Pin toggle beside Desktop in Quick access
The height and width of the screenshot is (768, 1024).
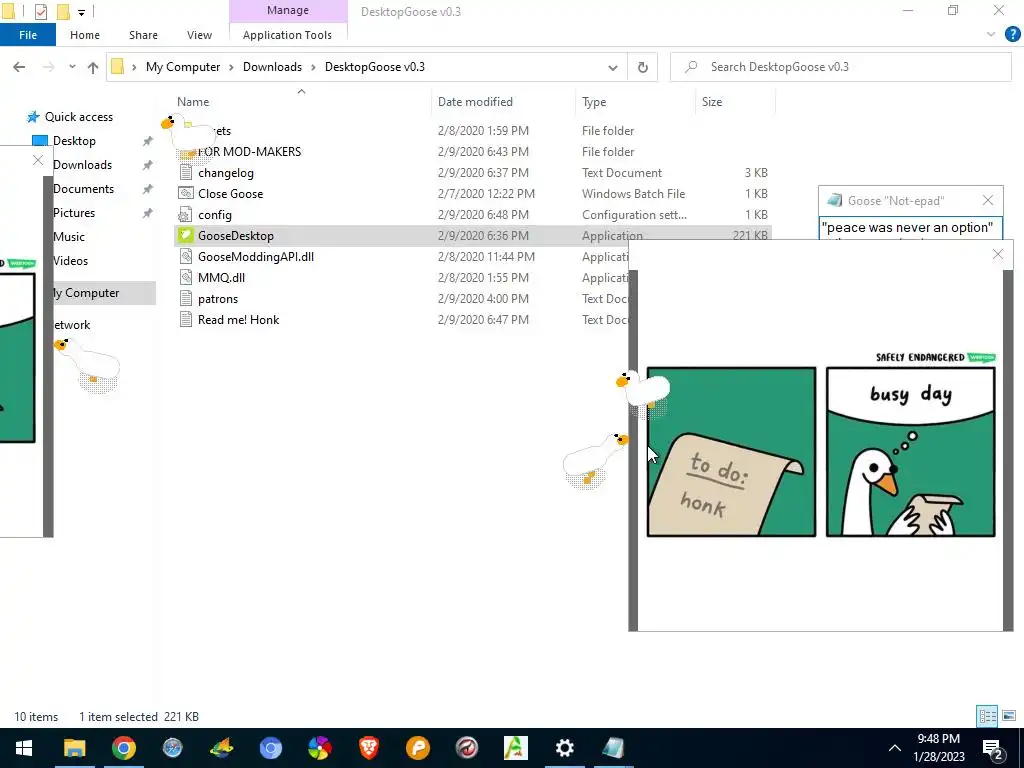148,141
